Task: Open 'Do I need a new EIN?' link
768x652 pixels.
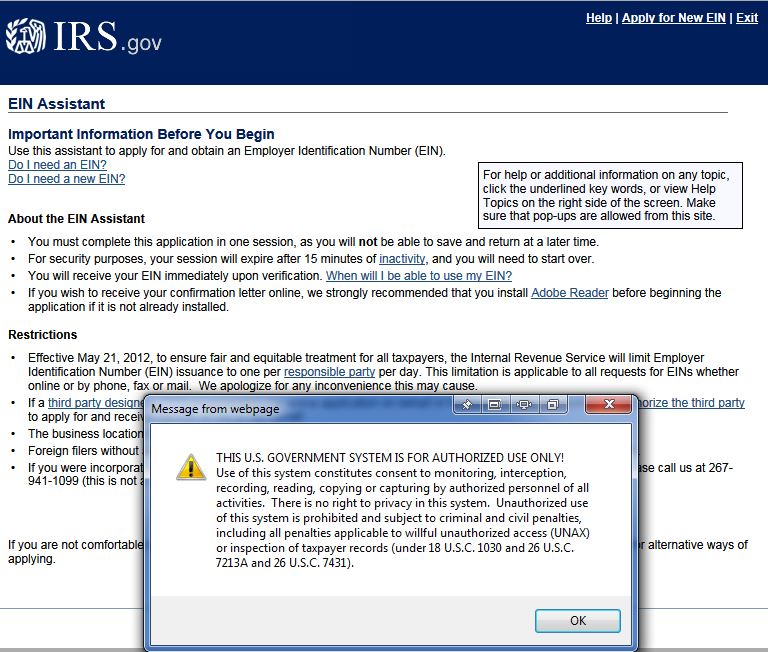Action: 67,179
